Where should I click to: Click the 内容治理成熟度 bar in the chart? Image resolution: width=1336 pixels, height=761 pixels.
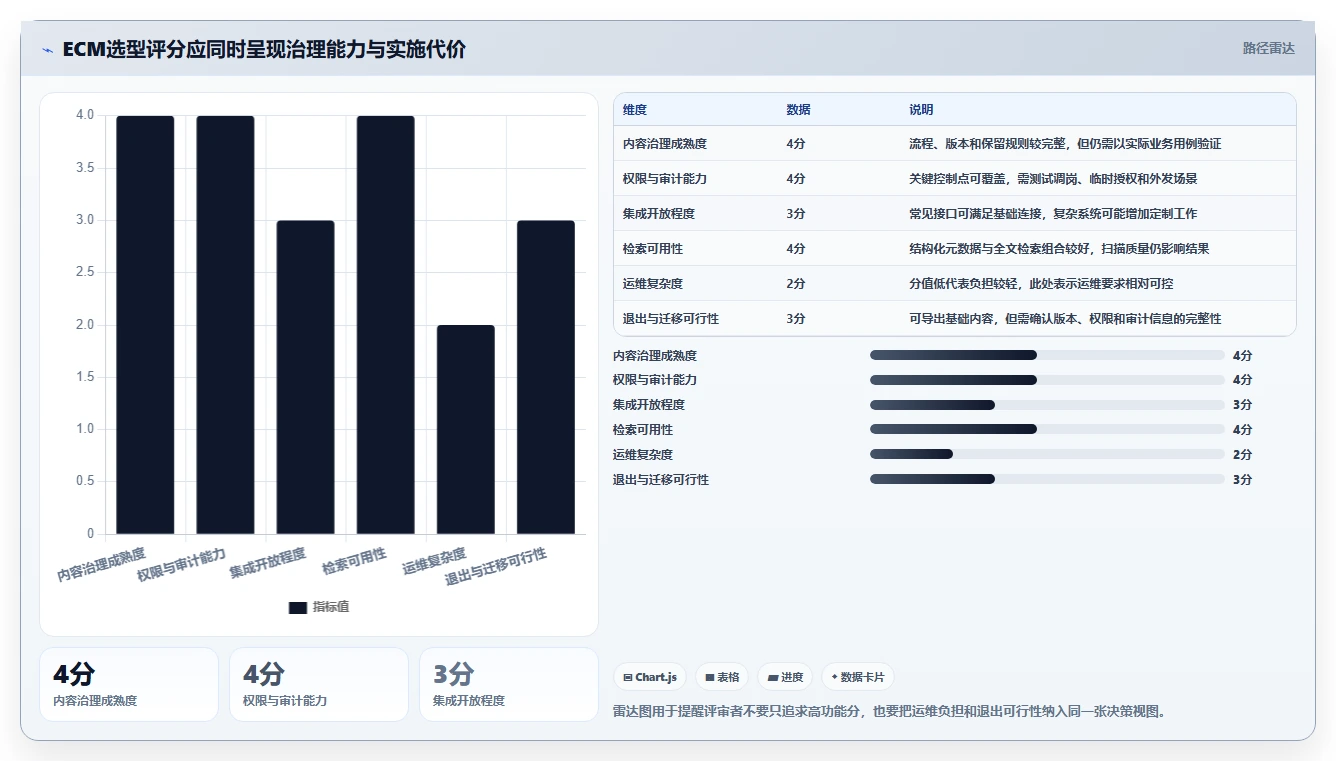click(145, 325)
